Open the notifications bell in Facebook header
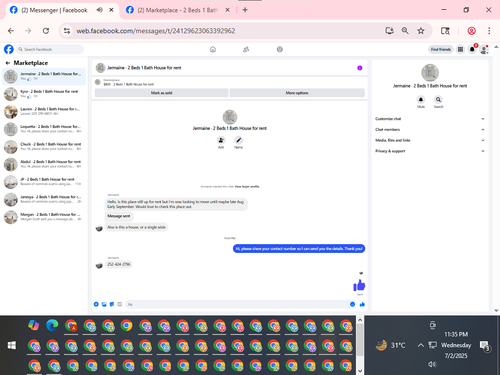 [472, 49]
